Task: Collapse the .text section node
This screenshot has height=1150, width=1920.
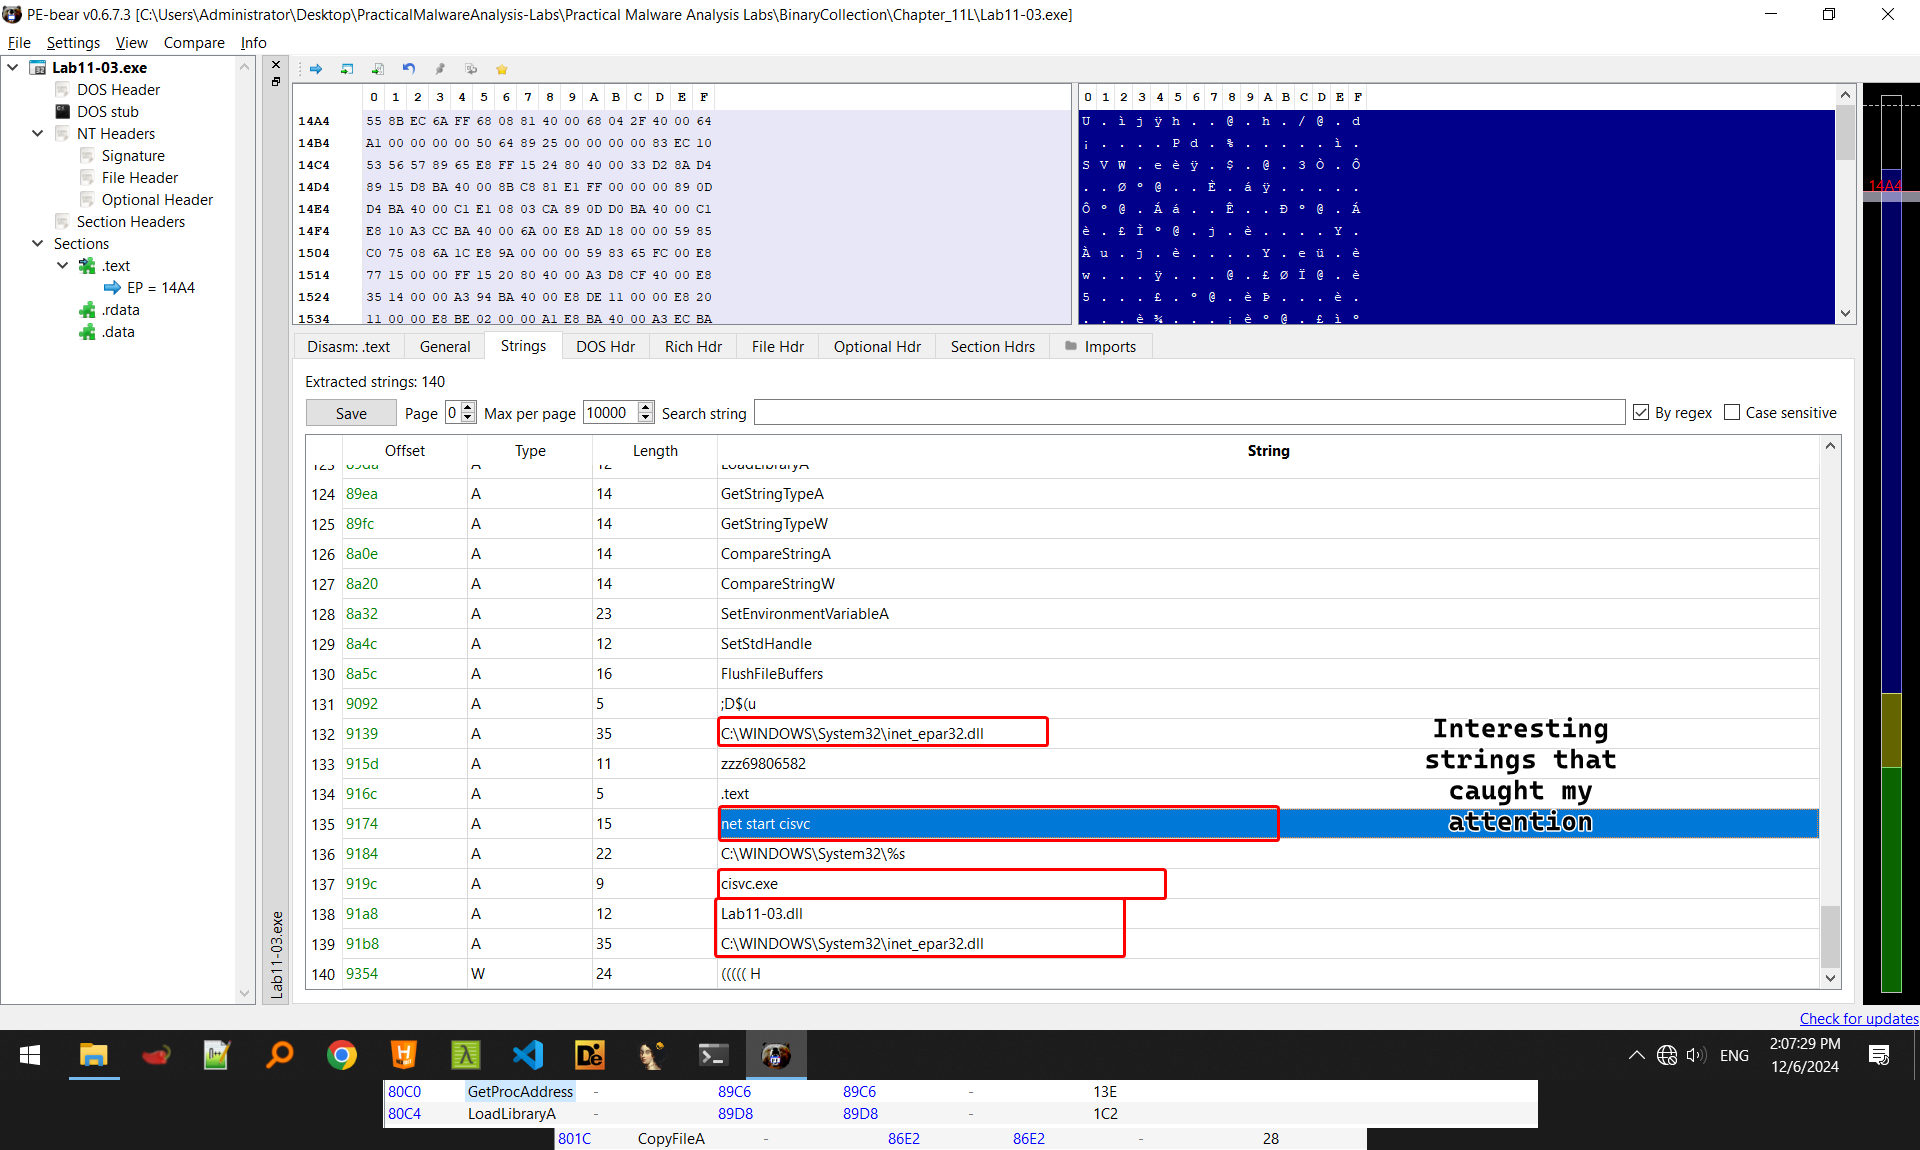Action: pyautogui.click(x=62, y=265)
